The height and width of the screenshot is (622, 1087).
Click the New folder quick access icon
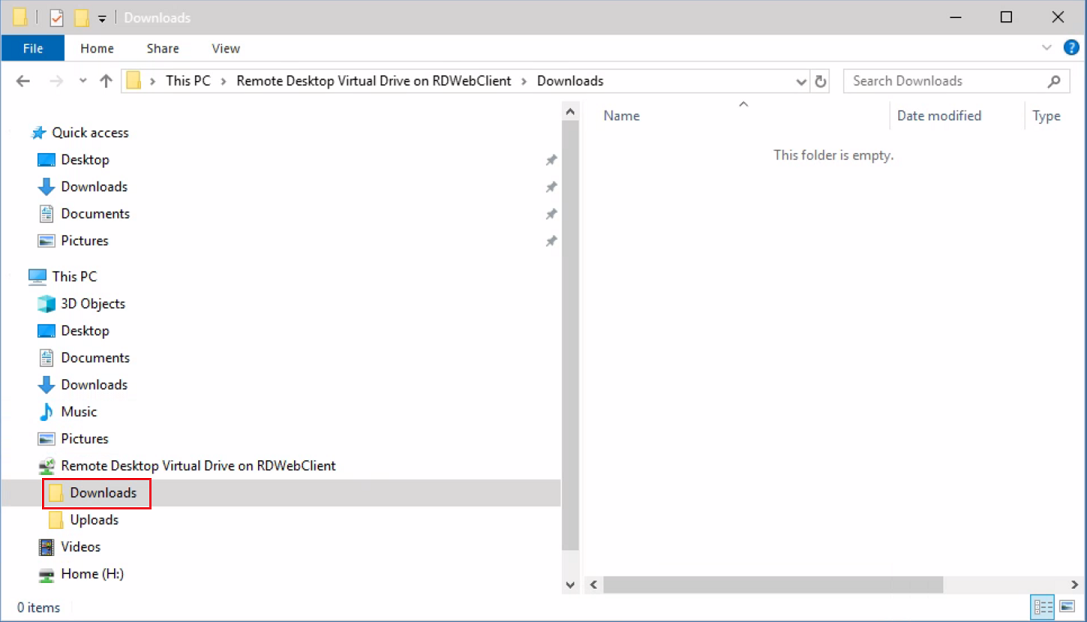tap(82, 18)
